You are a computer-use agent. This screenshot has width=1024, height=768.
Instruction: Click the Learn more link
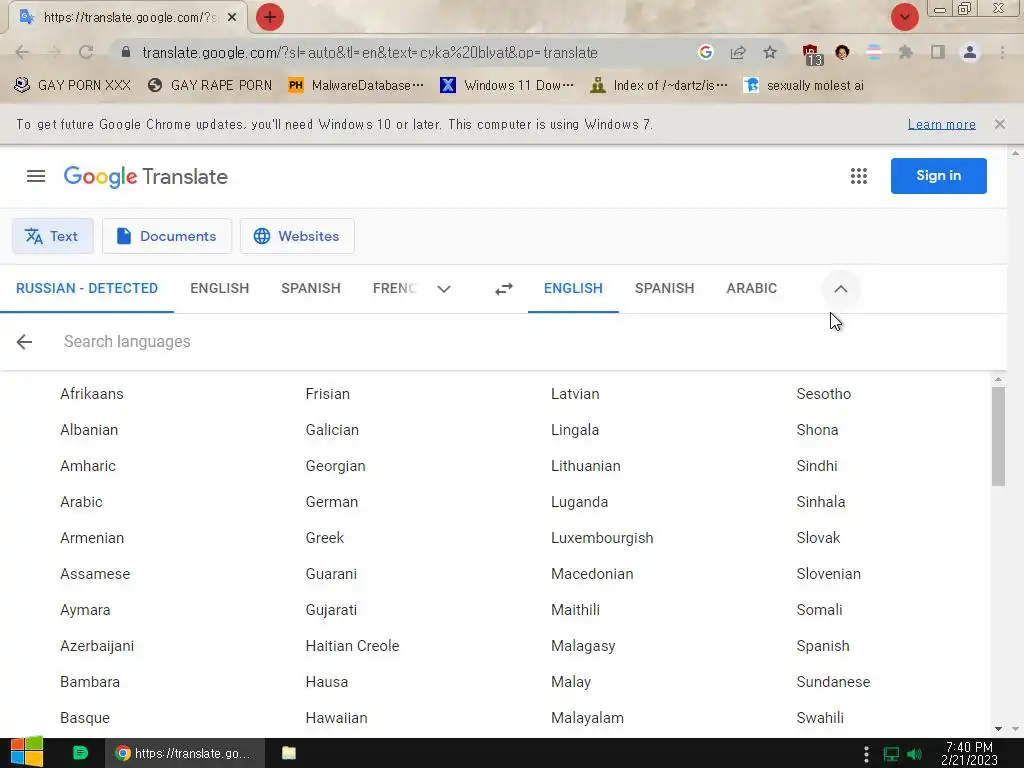click(941, 124)
